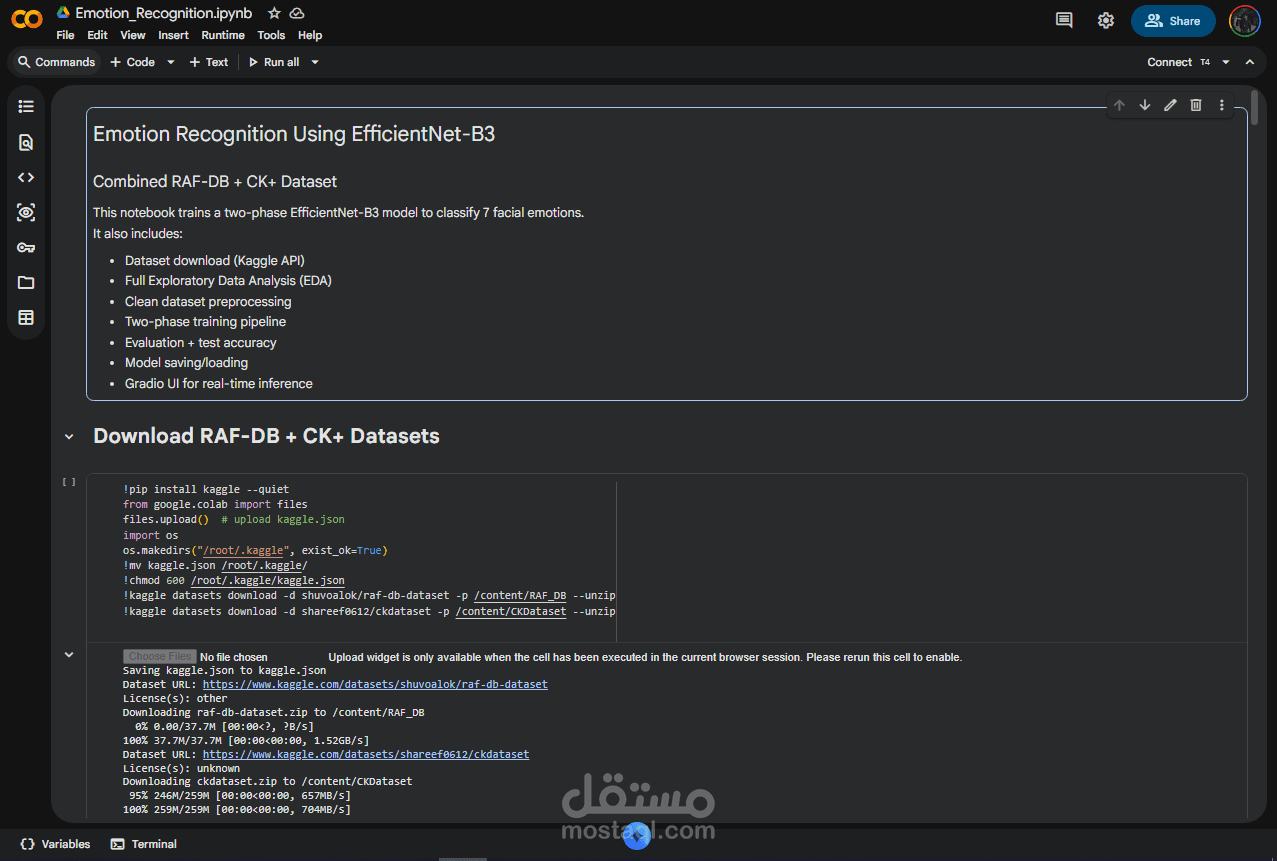
Task: Open the Terminal panel
Action: tap(144, 844)
